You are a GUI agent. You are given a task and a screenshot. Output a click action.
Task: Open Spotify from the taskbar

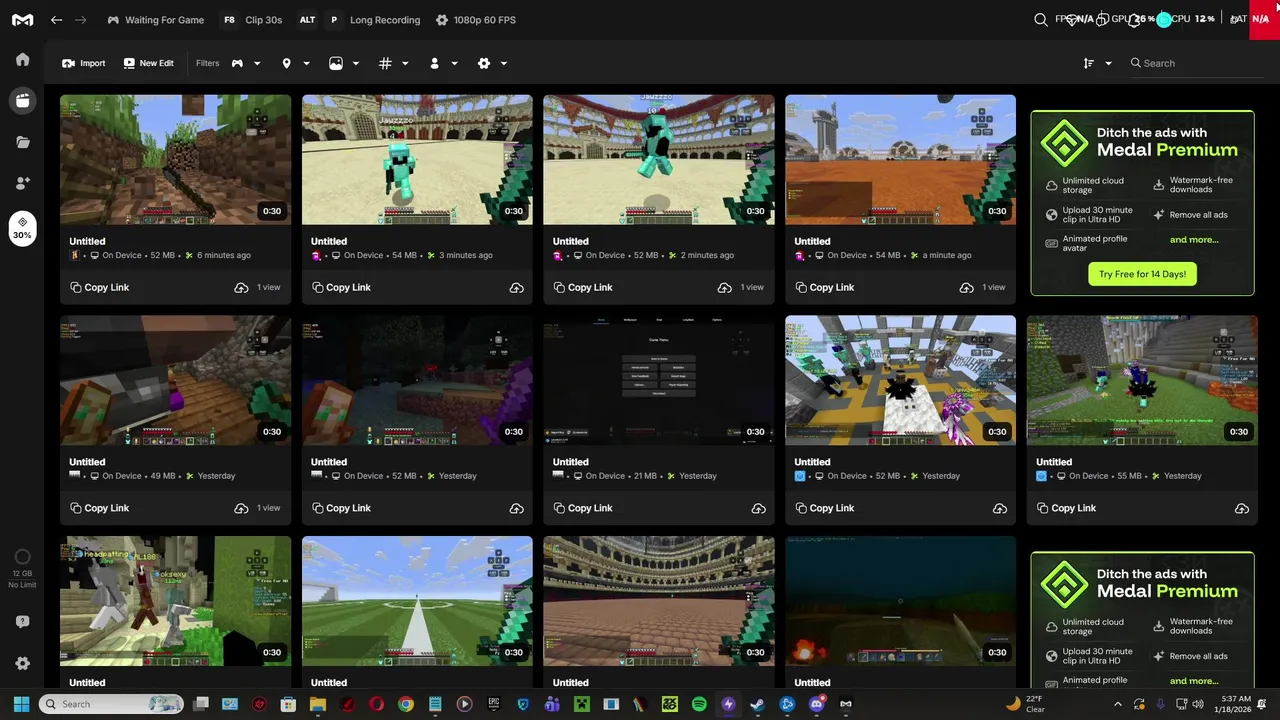pyautogui.click(x=699, y=704)
